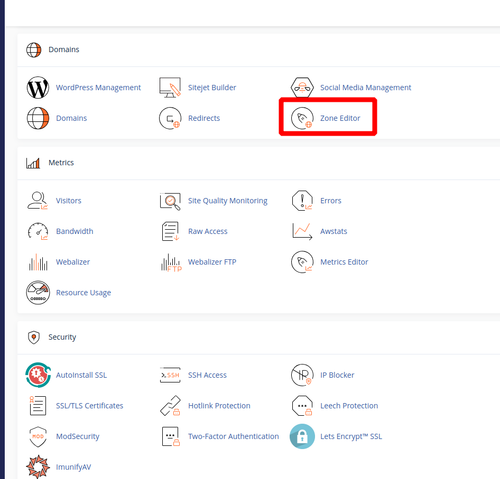Click the Domains globe icon beside the Domains link
500x479 pixels.
pos(38,118)
